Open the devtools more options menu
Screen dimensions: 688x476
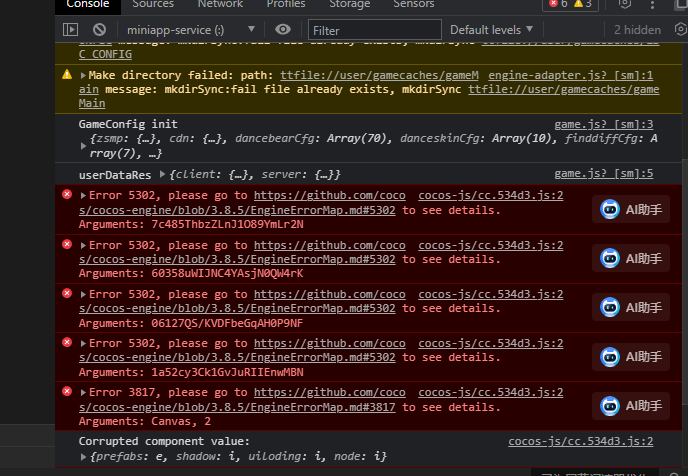tap(652, 5)
